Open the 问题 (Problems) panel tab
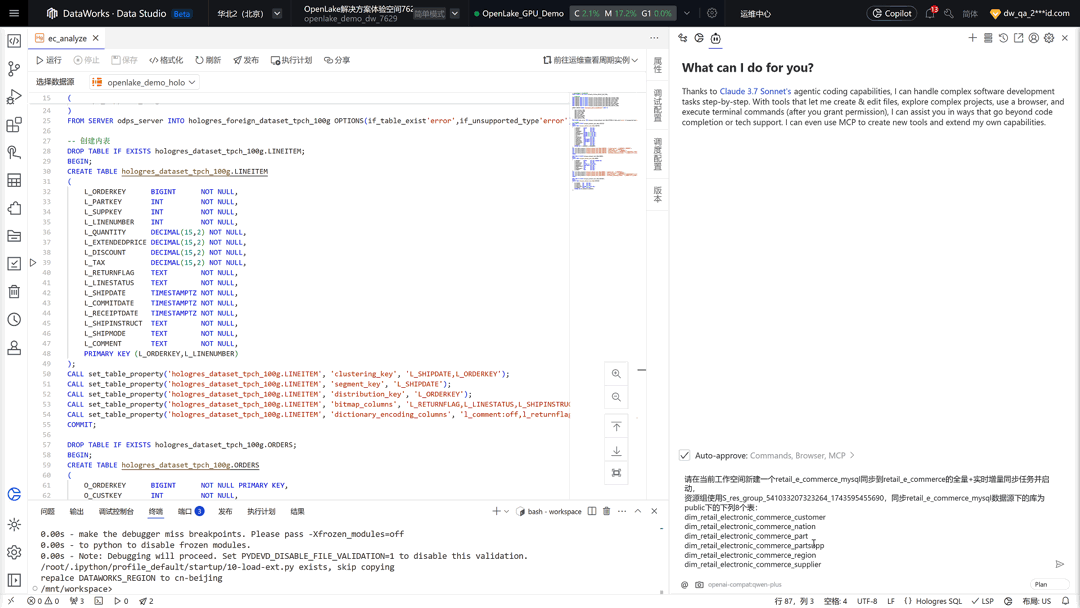 click(x=48, y=512)
